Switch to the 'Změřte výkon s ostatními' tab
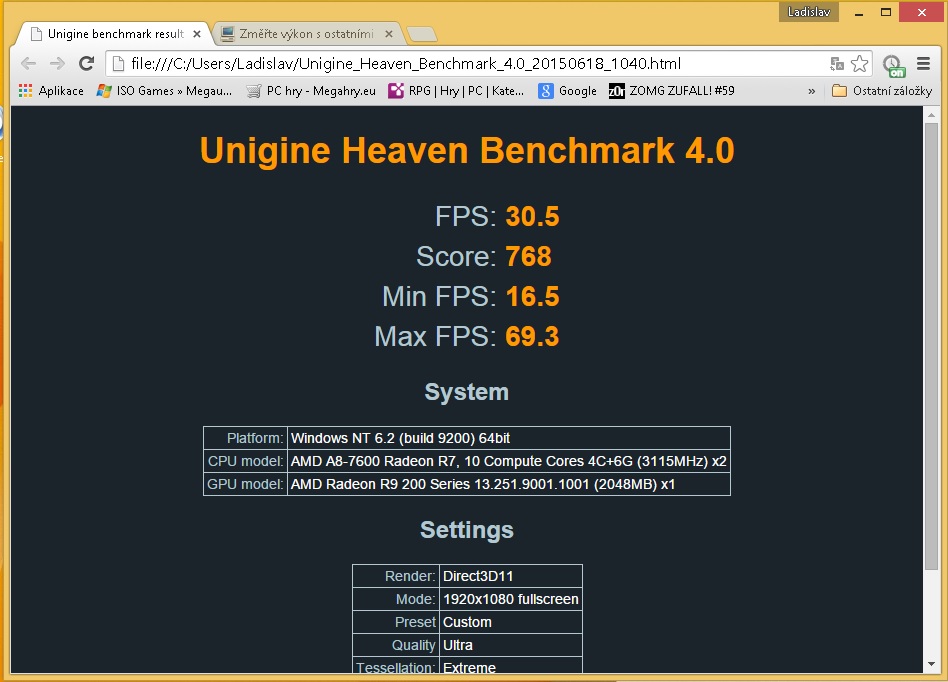 coord(300,34)
